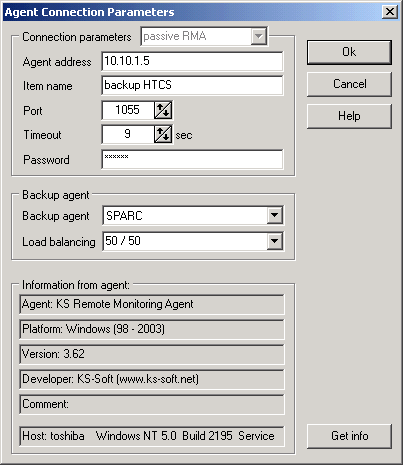Click the Host: toshiba info field
The height and width of the screenshot is (465, 403).
(152, 436)
